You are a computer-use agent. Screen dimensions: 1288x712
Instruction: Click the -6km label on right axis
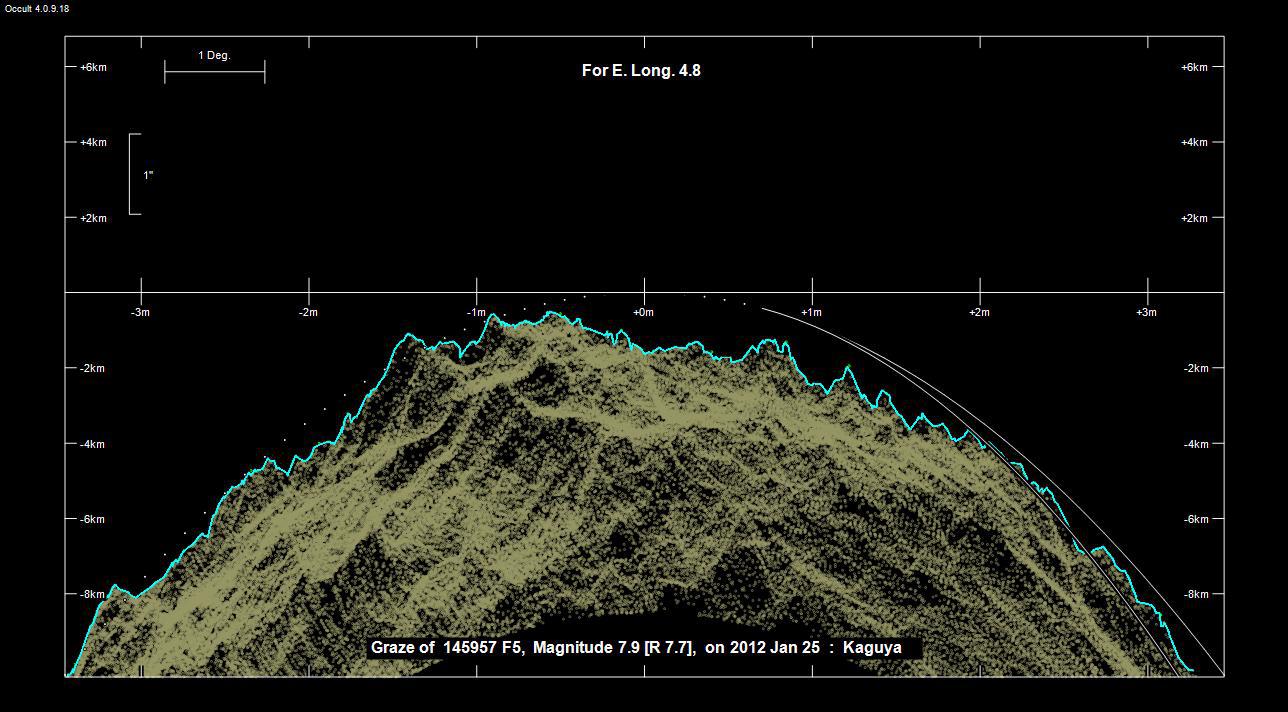(1196, 519)
